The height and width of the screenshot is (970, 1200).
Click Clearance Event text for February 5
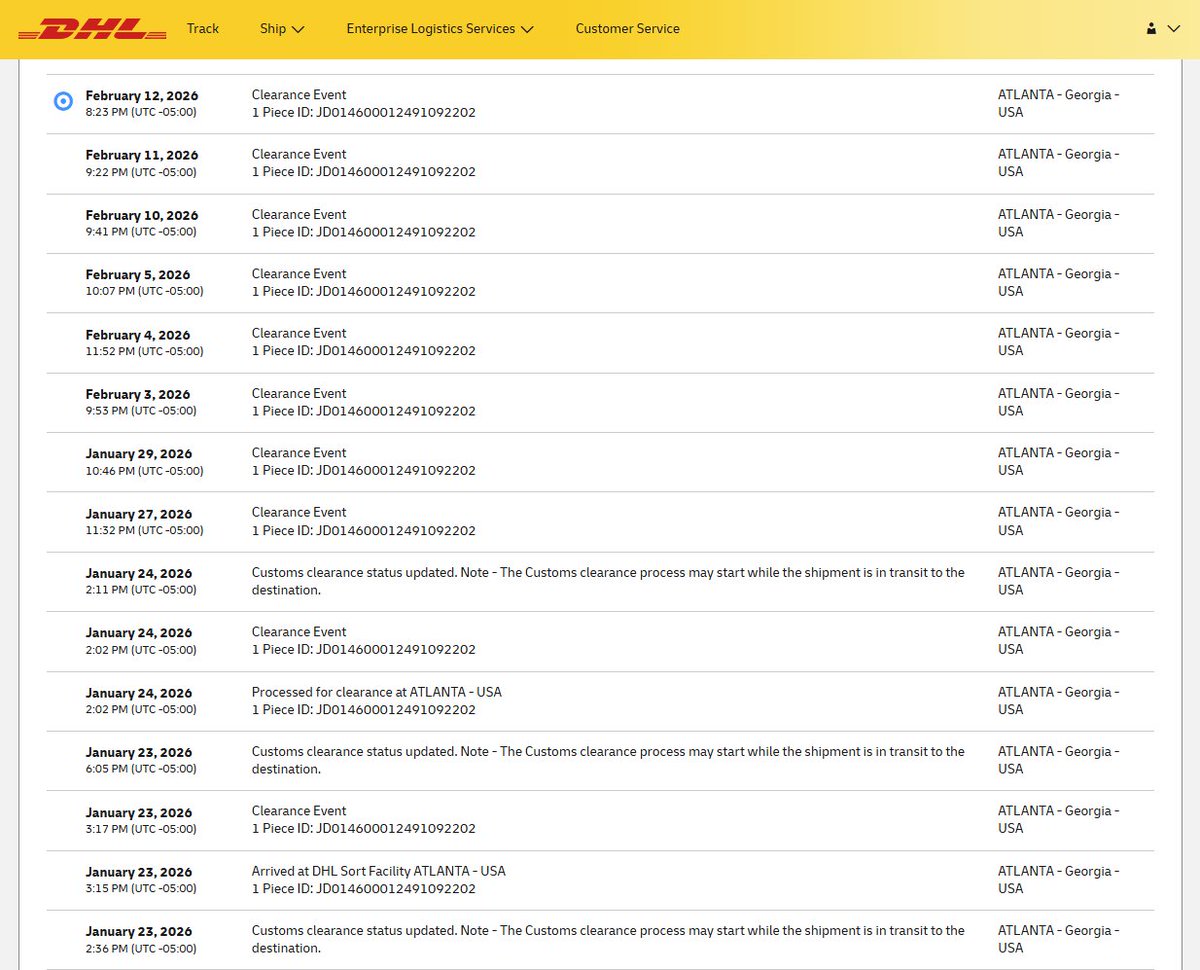click(x=299, y=273)
